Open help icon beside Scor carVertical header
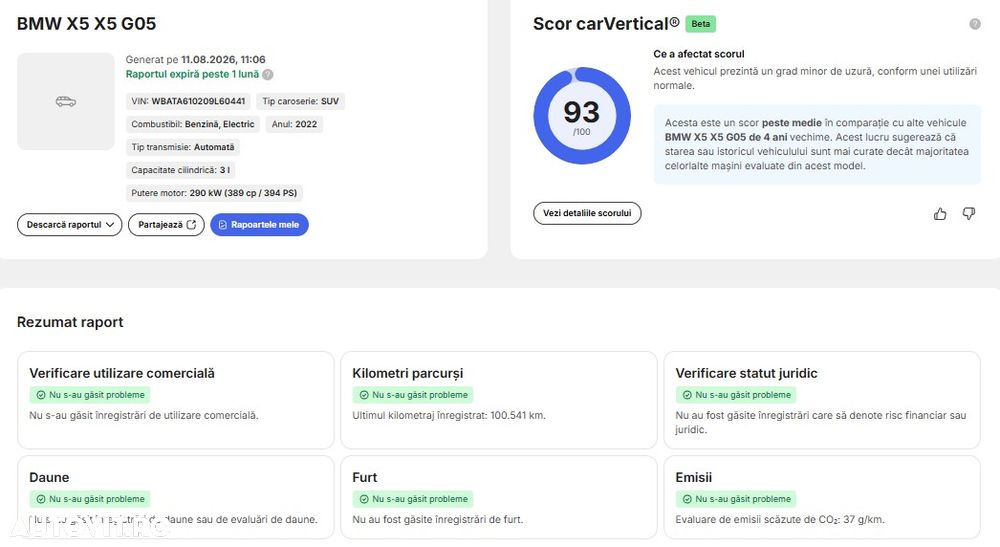 pos(975,24)
